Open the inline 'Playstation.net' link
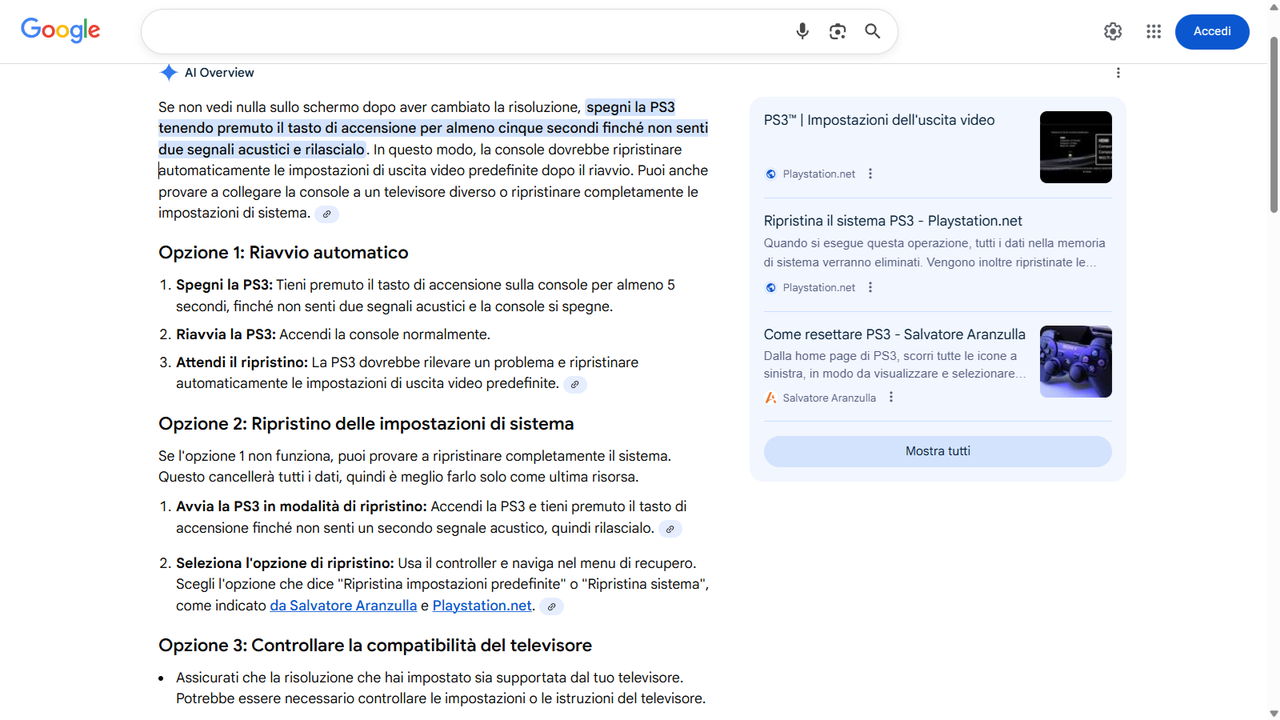Image resolution: width=1280 pixels, height=720 pixels. 482,606
